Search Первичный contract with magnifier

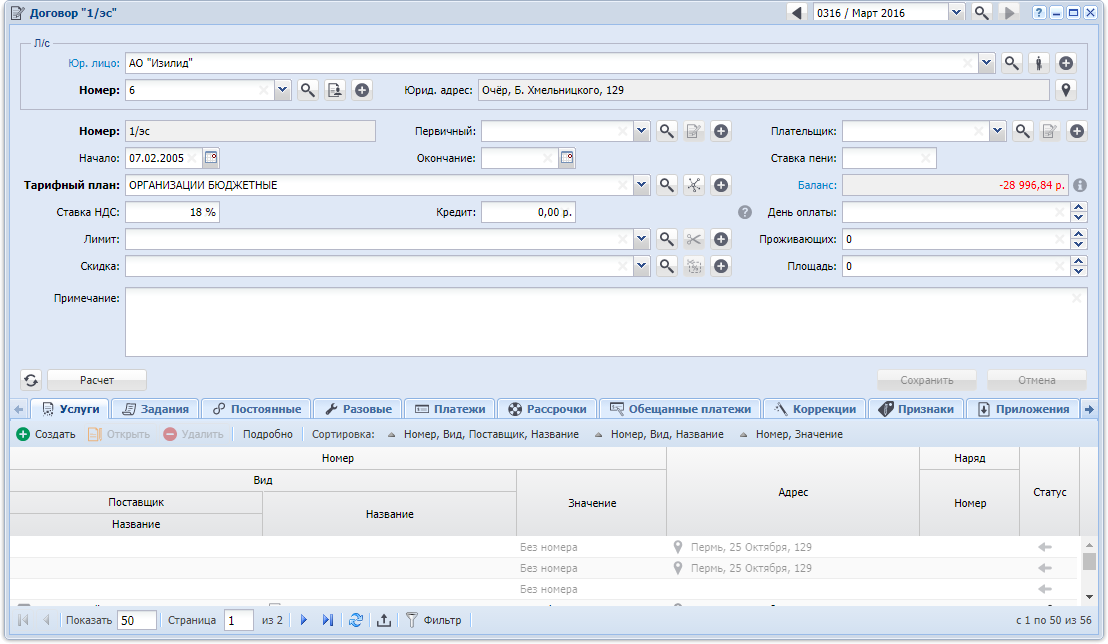pyautogui.click(x=666, y=131)
